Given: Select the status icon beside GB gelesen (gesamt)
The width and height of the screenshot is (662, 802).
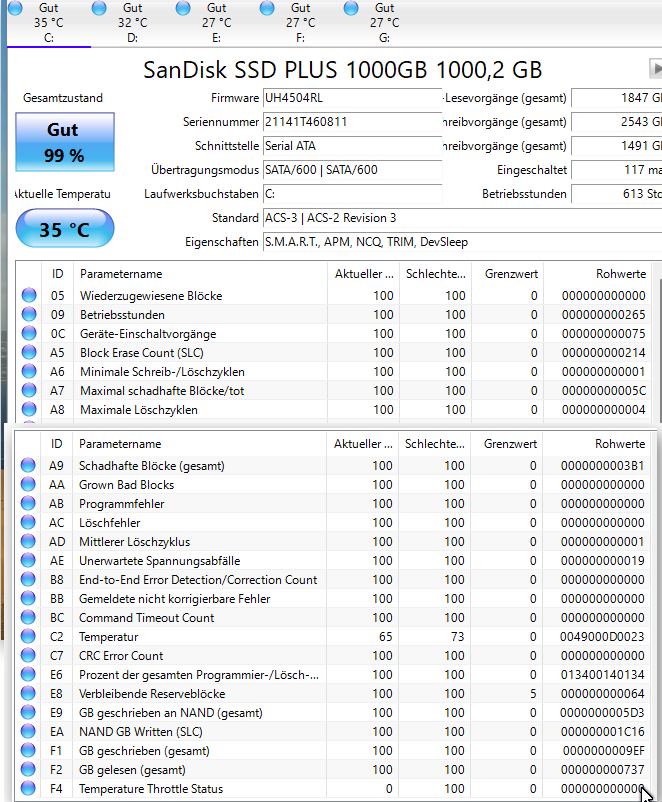Looking at the screenshot, I should point(28,769).
